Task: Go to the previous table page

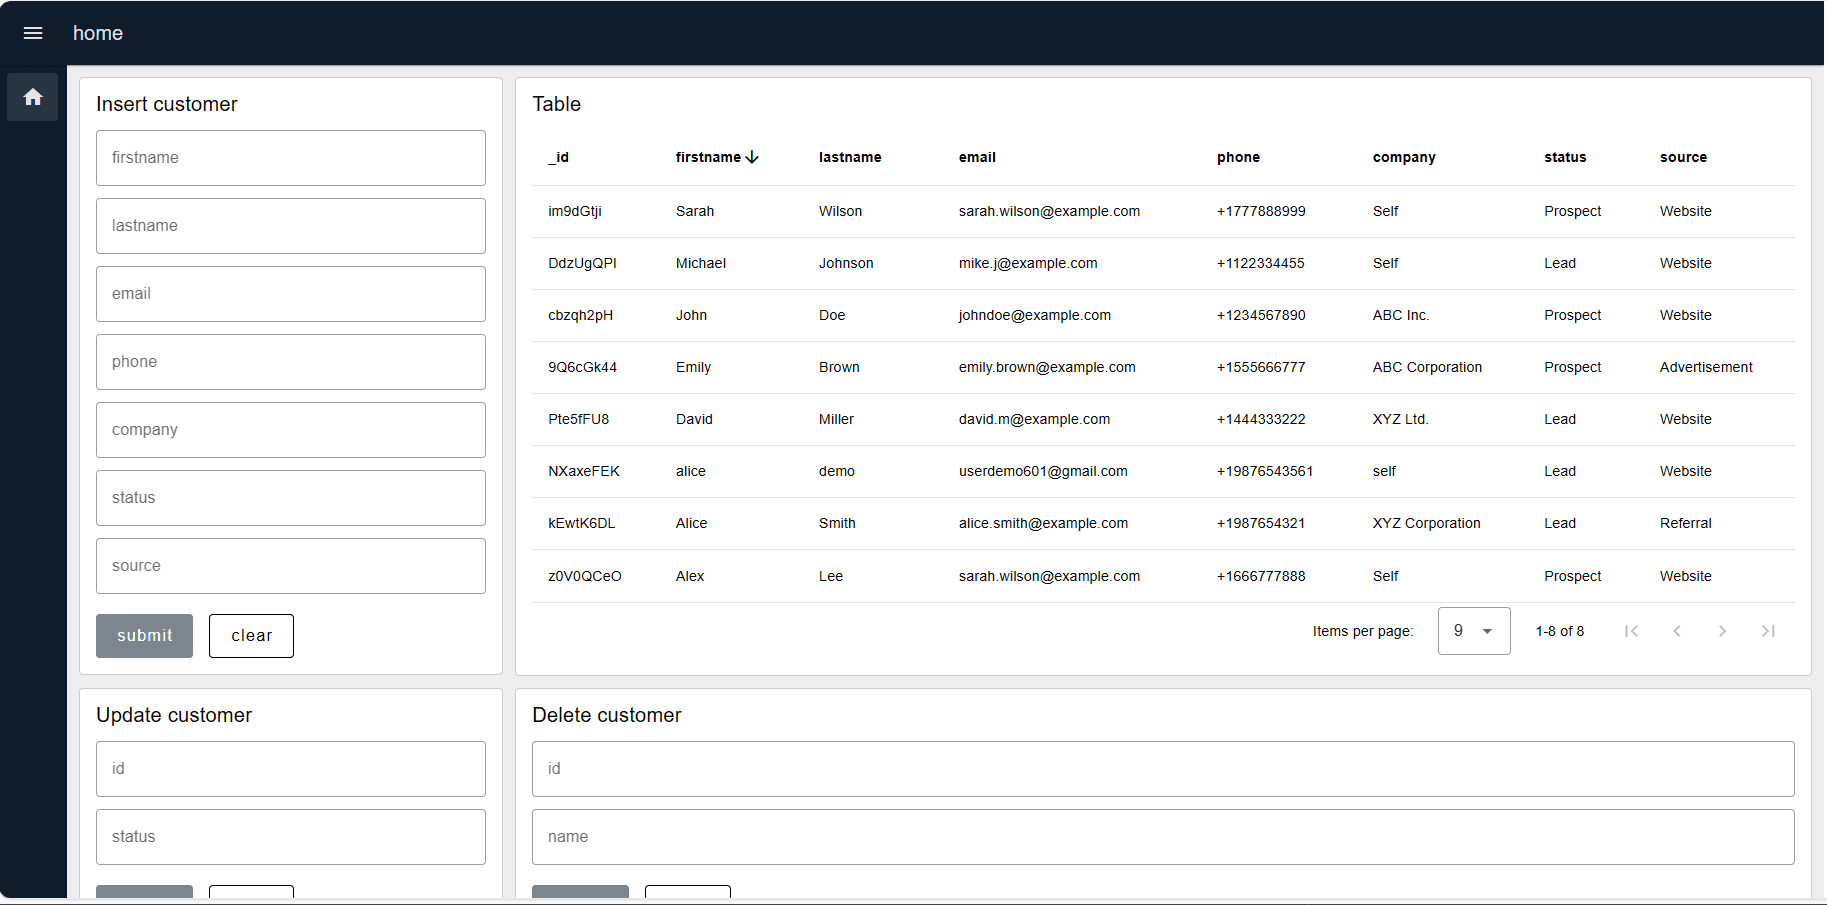Action: tap(1677, 631)
